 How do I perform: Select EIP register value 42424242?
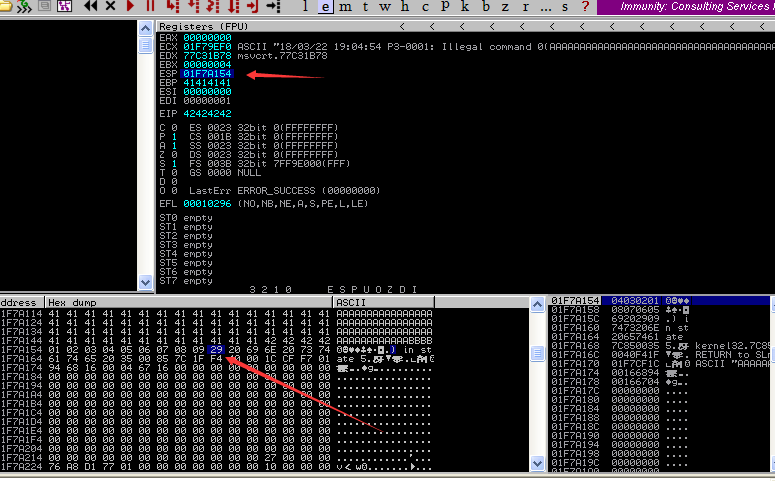(207, 114)
